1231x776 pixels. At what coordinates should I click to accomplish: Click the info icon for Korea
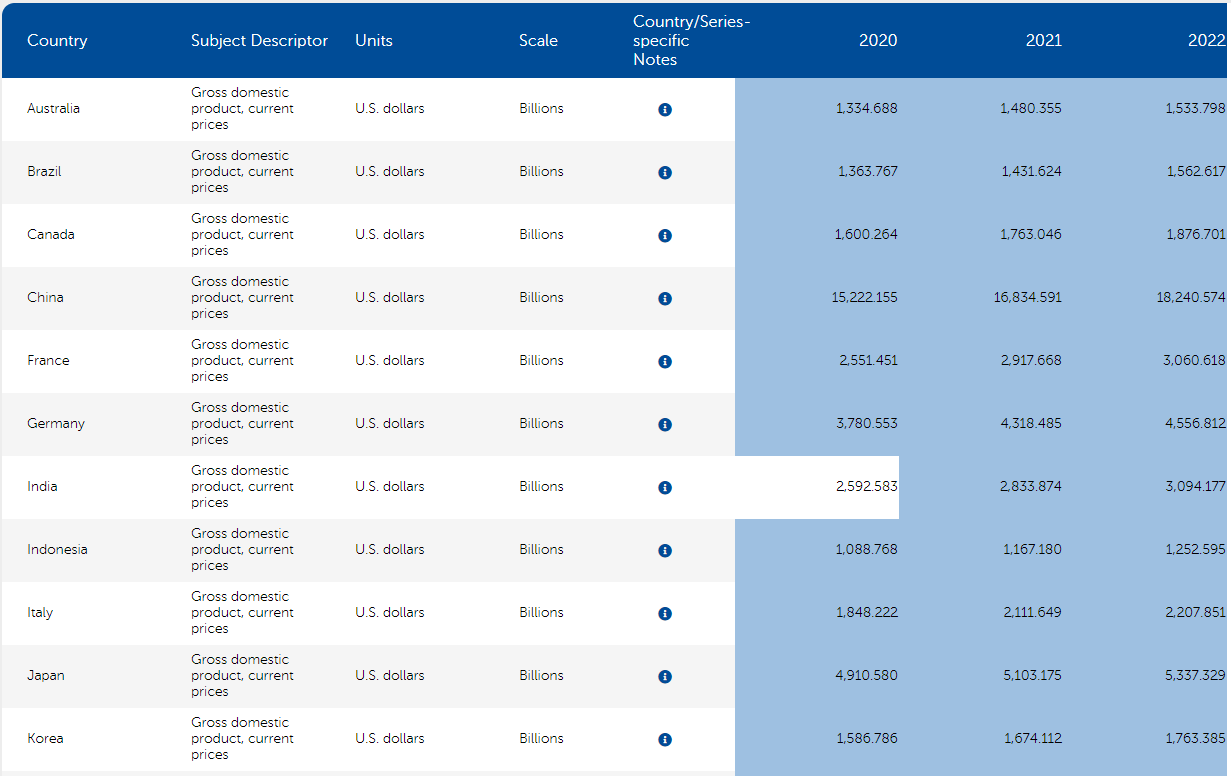(665, 740)
